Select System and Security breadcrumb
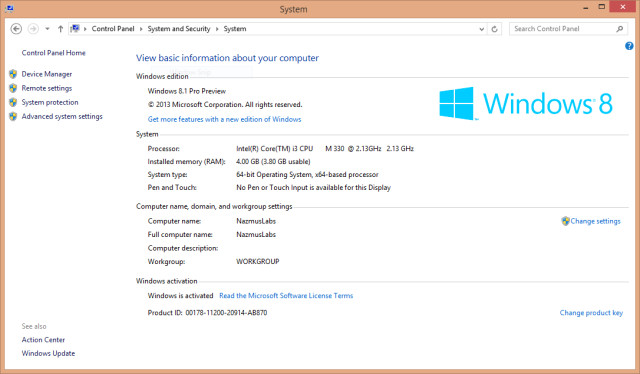This screenshot has height=374, width=640. (x=179, y=29)
